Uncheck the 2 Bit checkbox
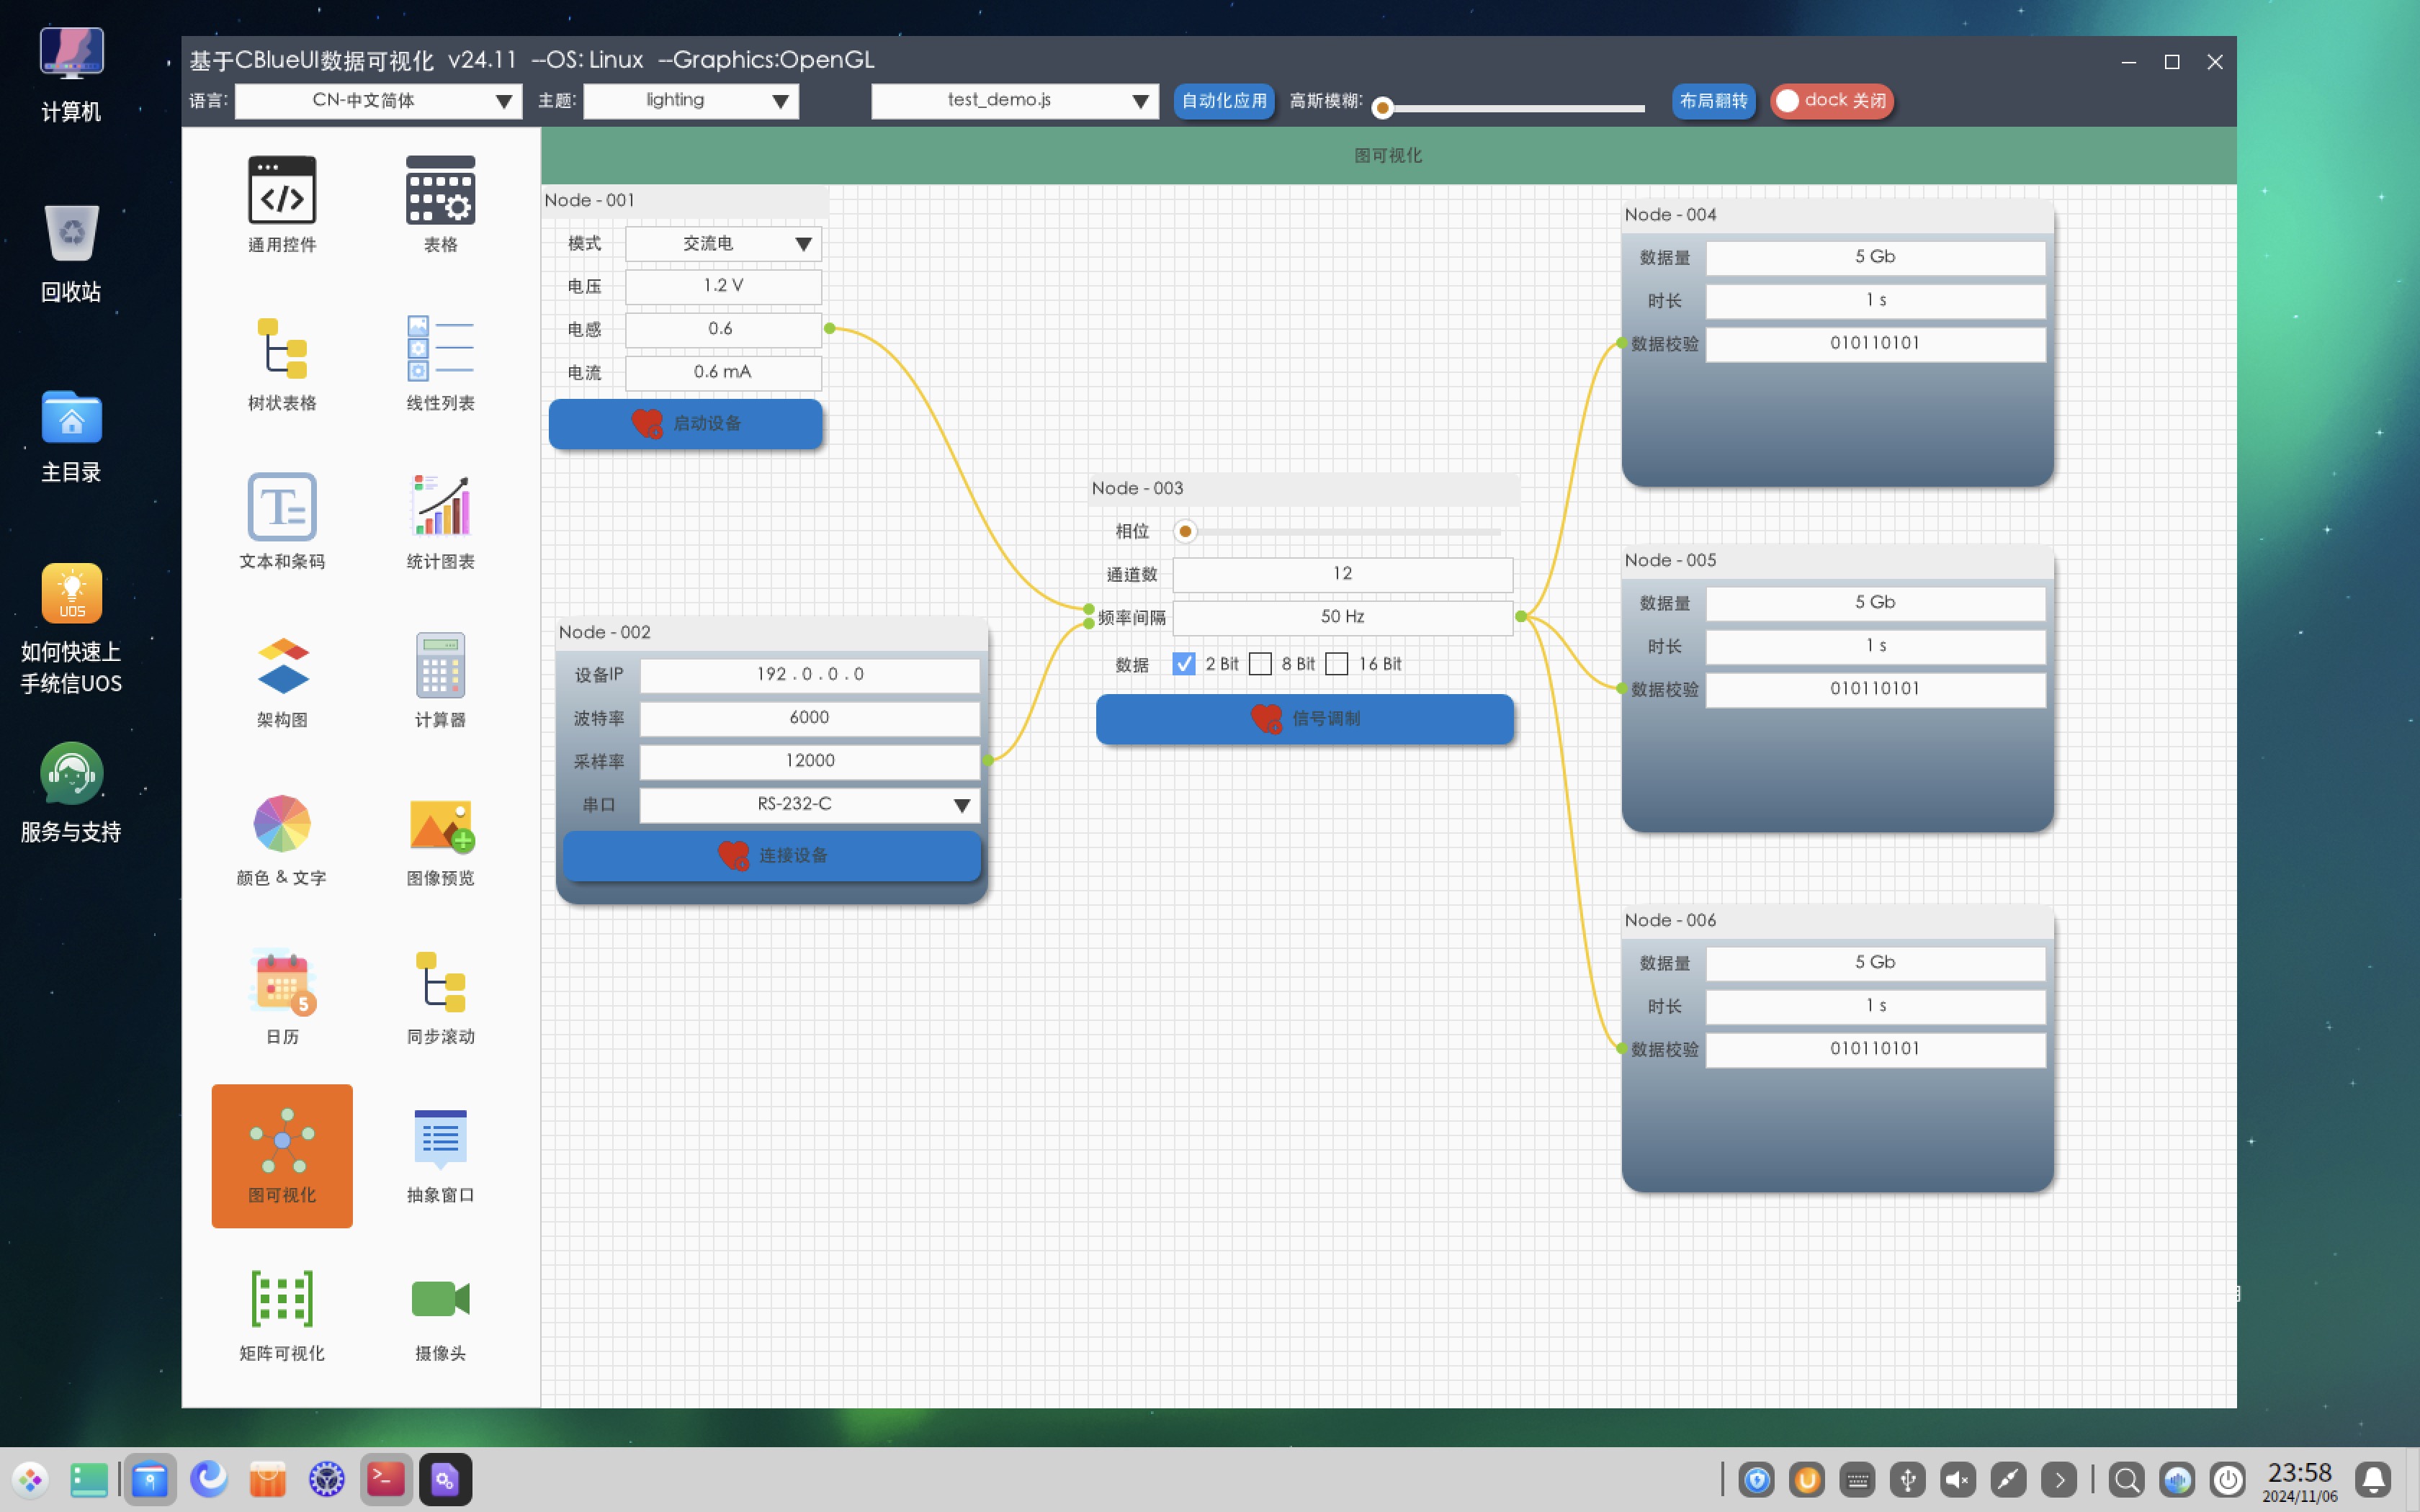This screenshot has height=1512, width=2420. 1184,664
